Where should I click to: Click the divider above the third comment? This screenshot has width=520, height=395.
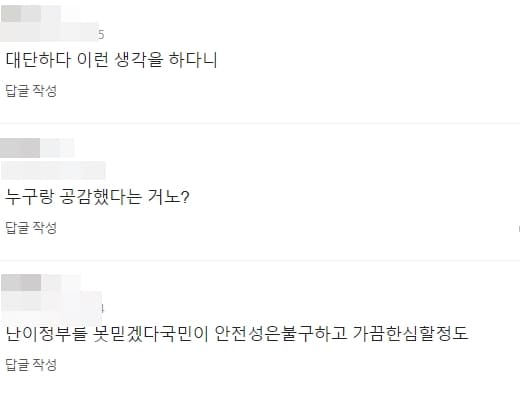point(260,260)
